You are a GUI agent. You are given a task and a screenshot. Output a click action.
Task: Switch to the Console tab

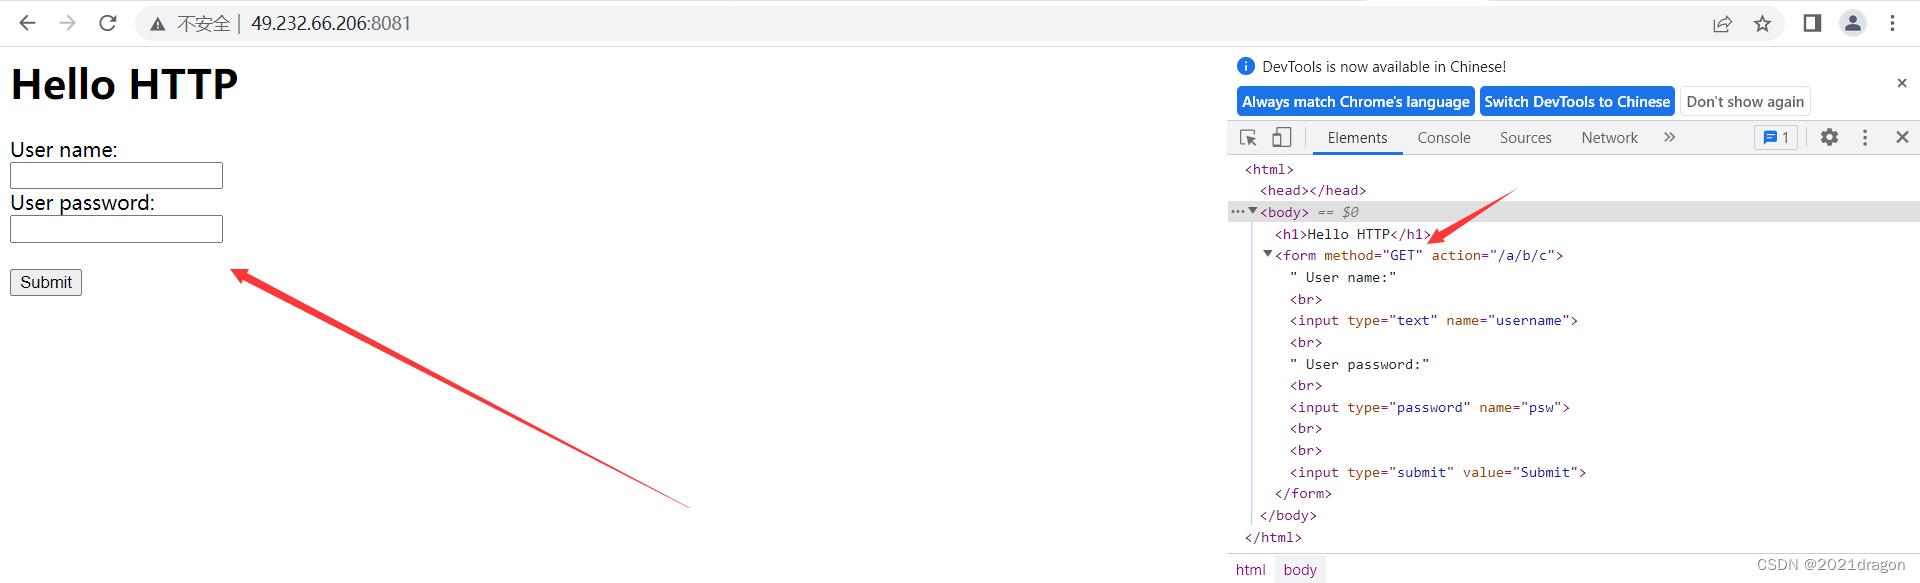pos(1443,138)
